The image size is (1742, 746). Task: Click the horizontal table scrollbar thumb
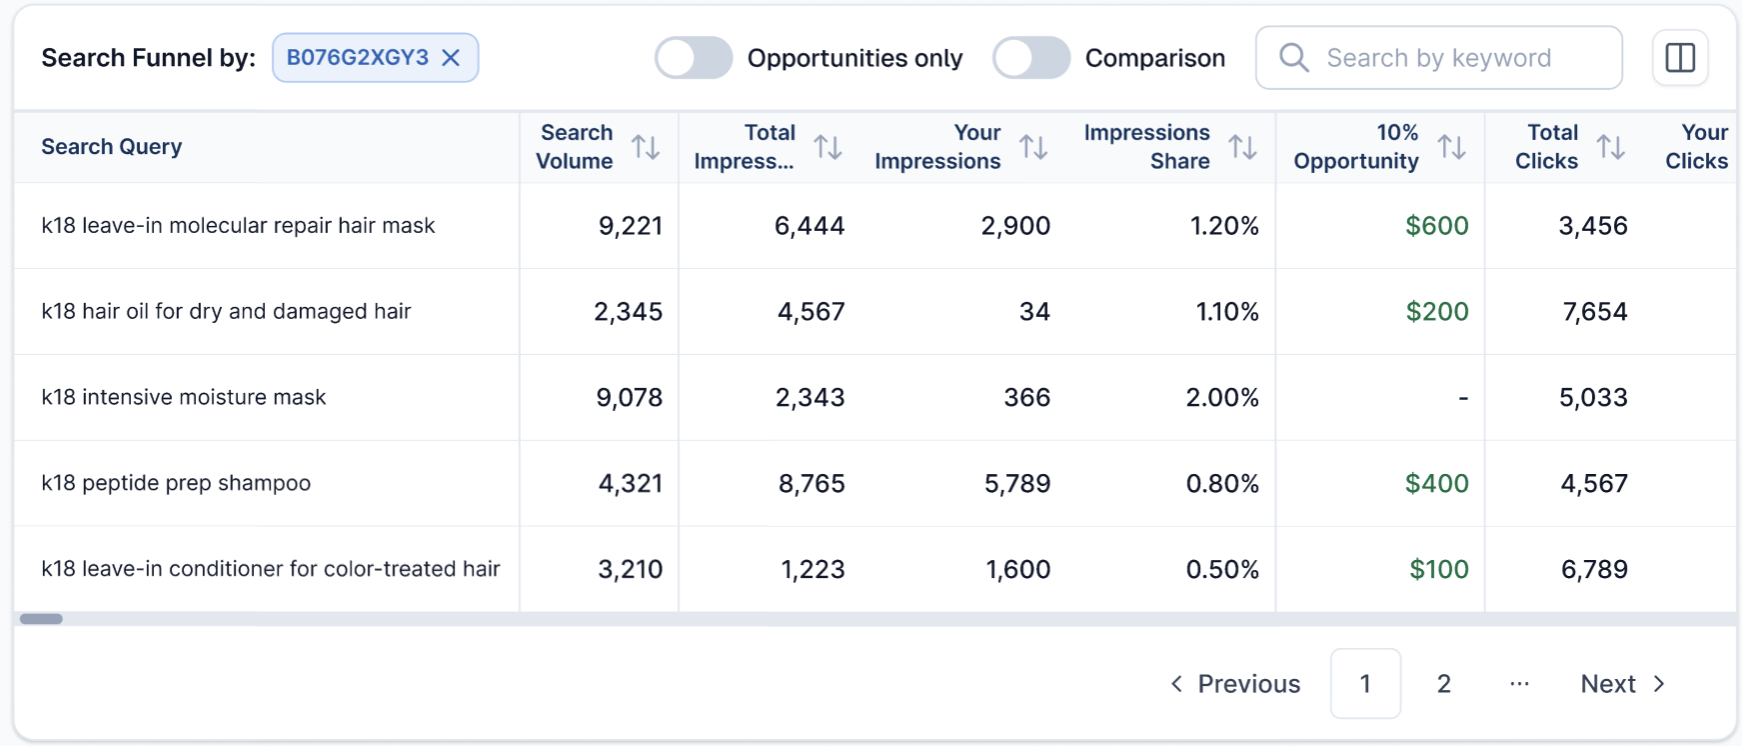tap(41, 619)
